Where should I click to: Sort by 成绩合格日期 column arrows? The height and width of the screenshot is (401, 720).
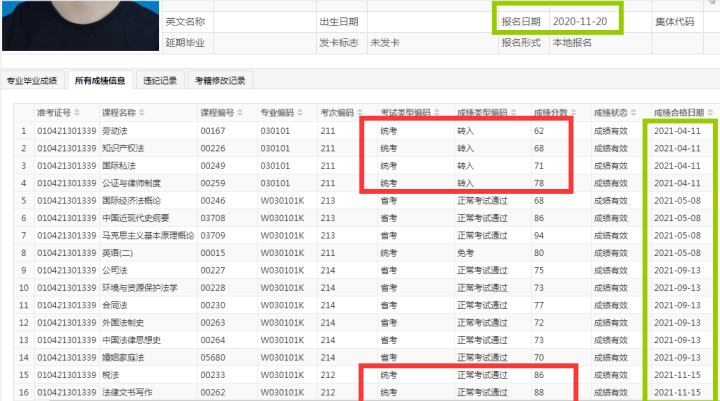pos(710,113)
